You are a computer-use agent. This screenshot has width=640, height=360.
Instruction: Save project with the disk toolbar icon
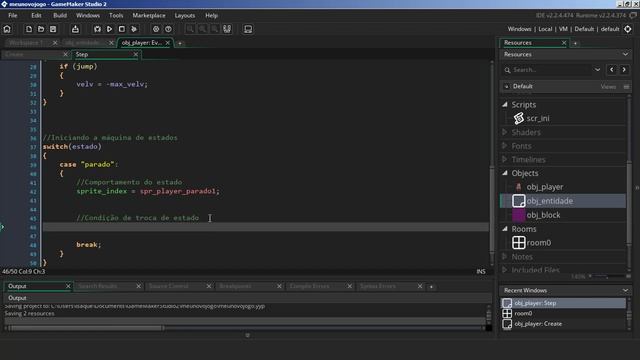pos(53,29)
